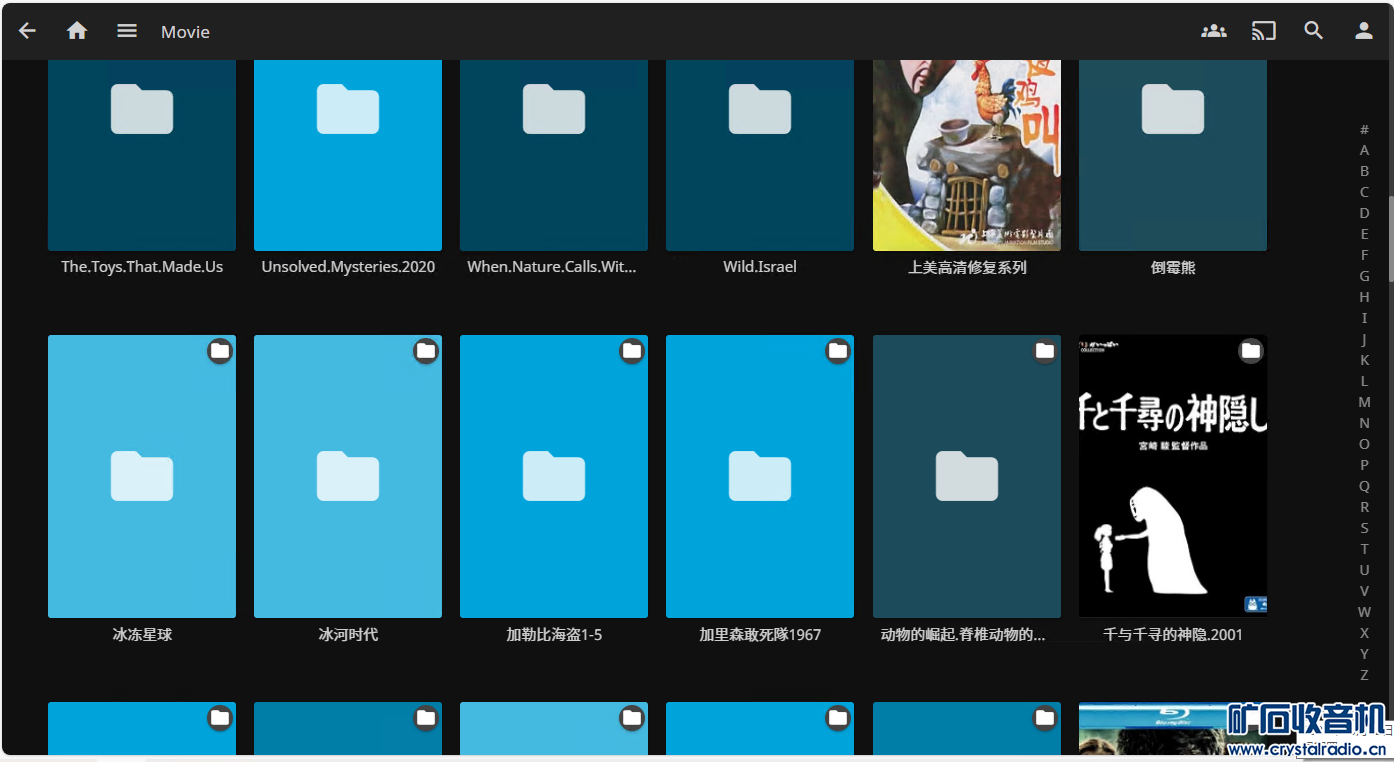Click the title 倒霉熊
The width and height of the screenshot is (1394, 762).
[1173, 268]
